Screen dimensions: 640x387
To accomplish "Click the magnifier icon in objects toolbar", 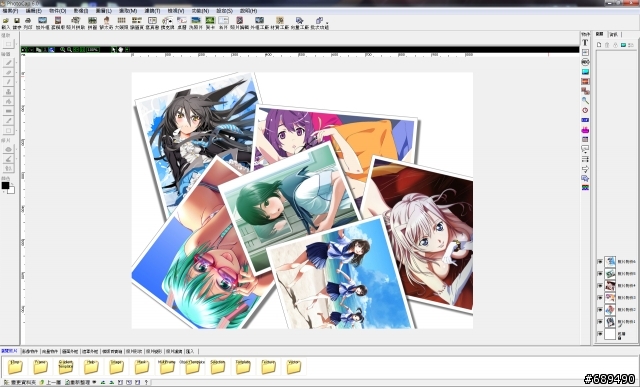I will [x=585, y=100].
